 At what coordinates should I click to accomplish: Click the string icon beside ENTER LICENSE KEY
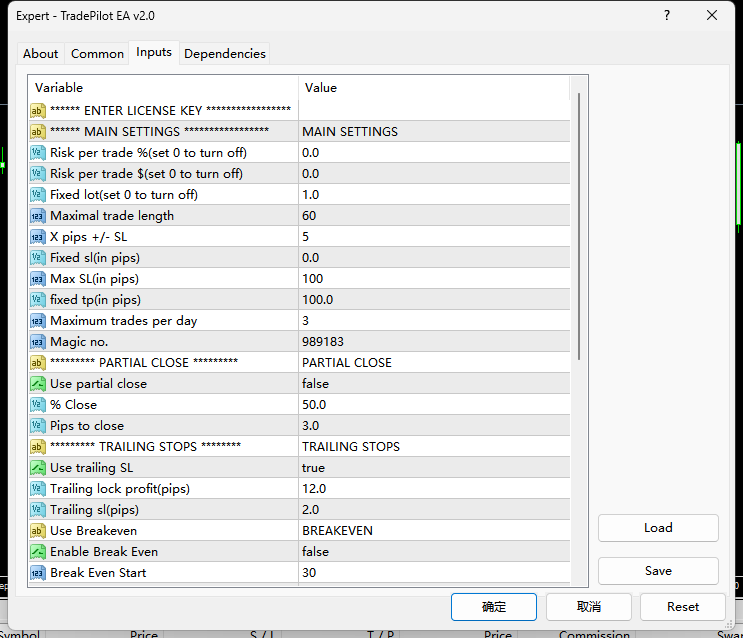38,110
